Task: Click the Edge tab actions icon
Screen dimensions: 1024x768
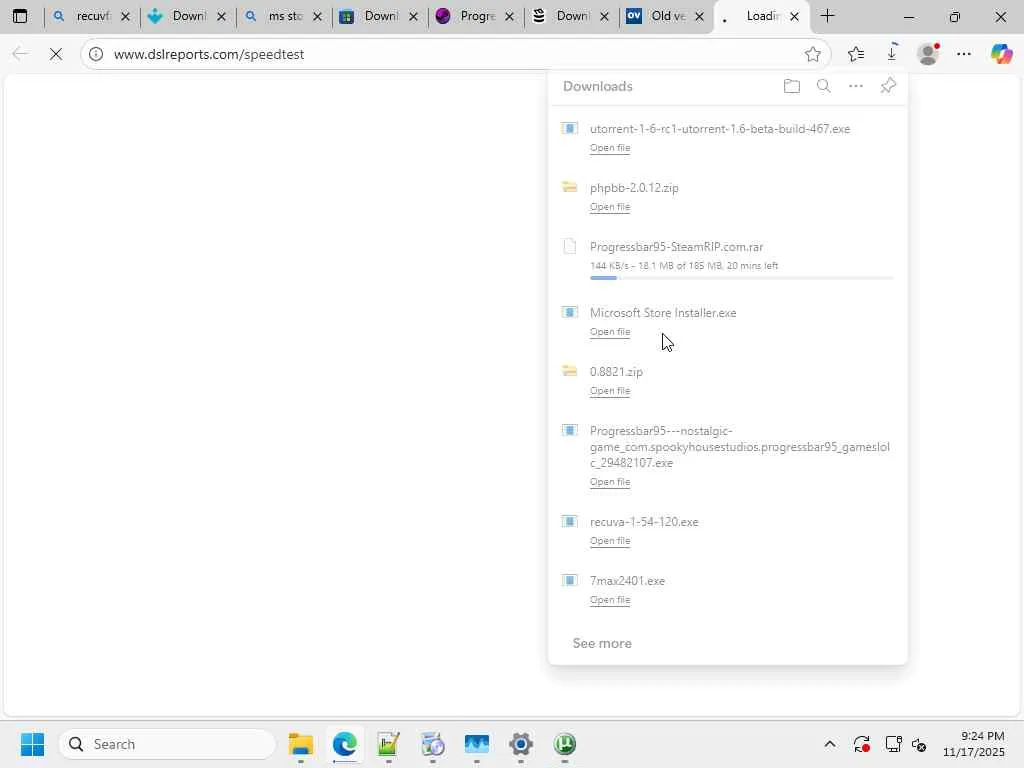Action: tap(20, 16)
